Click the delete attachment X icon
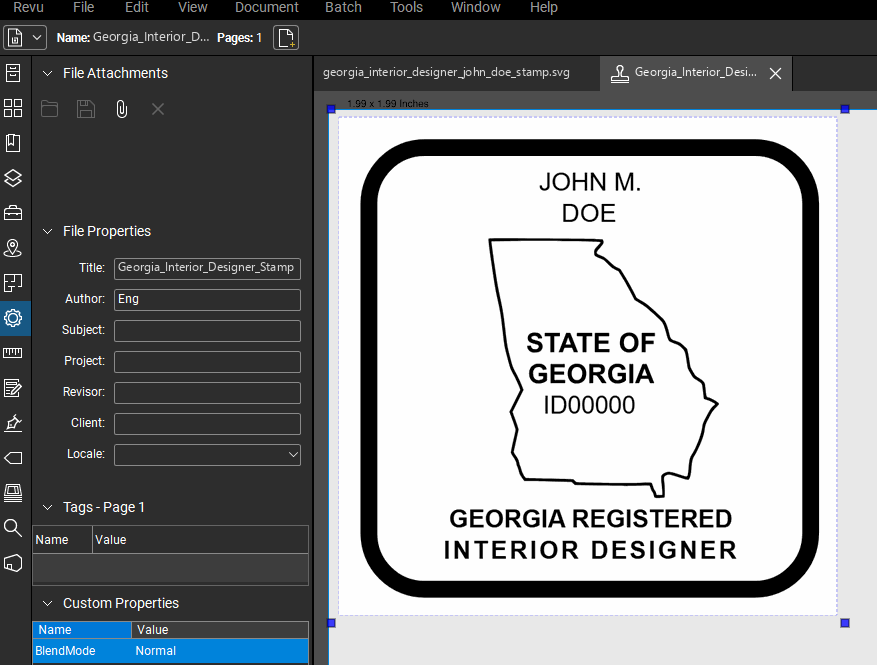 click(158, 109)
